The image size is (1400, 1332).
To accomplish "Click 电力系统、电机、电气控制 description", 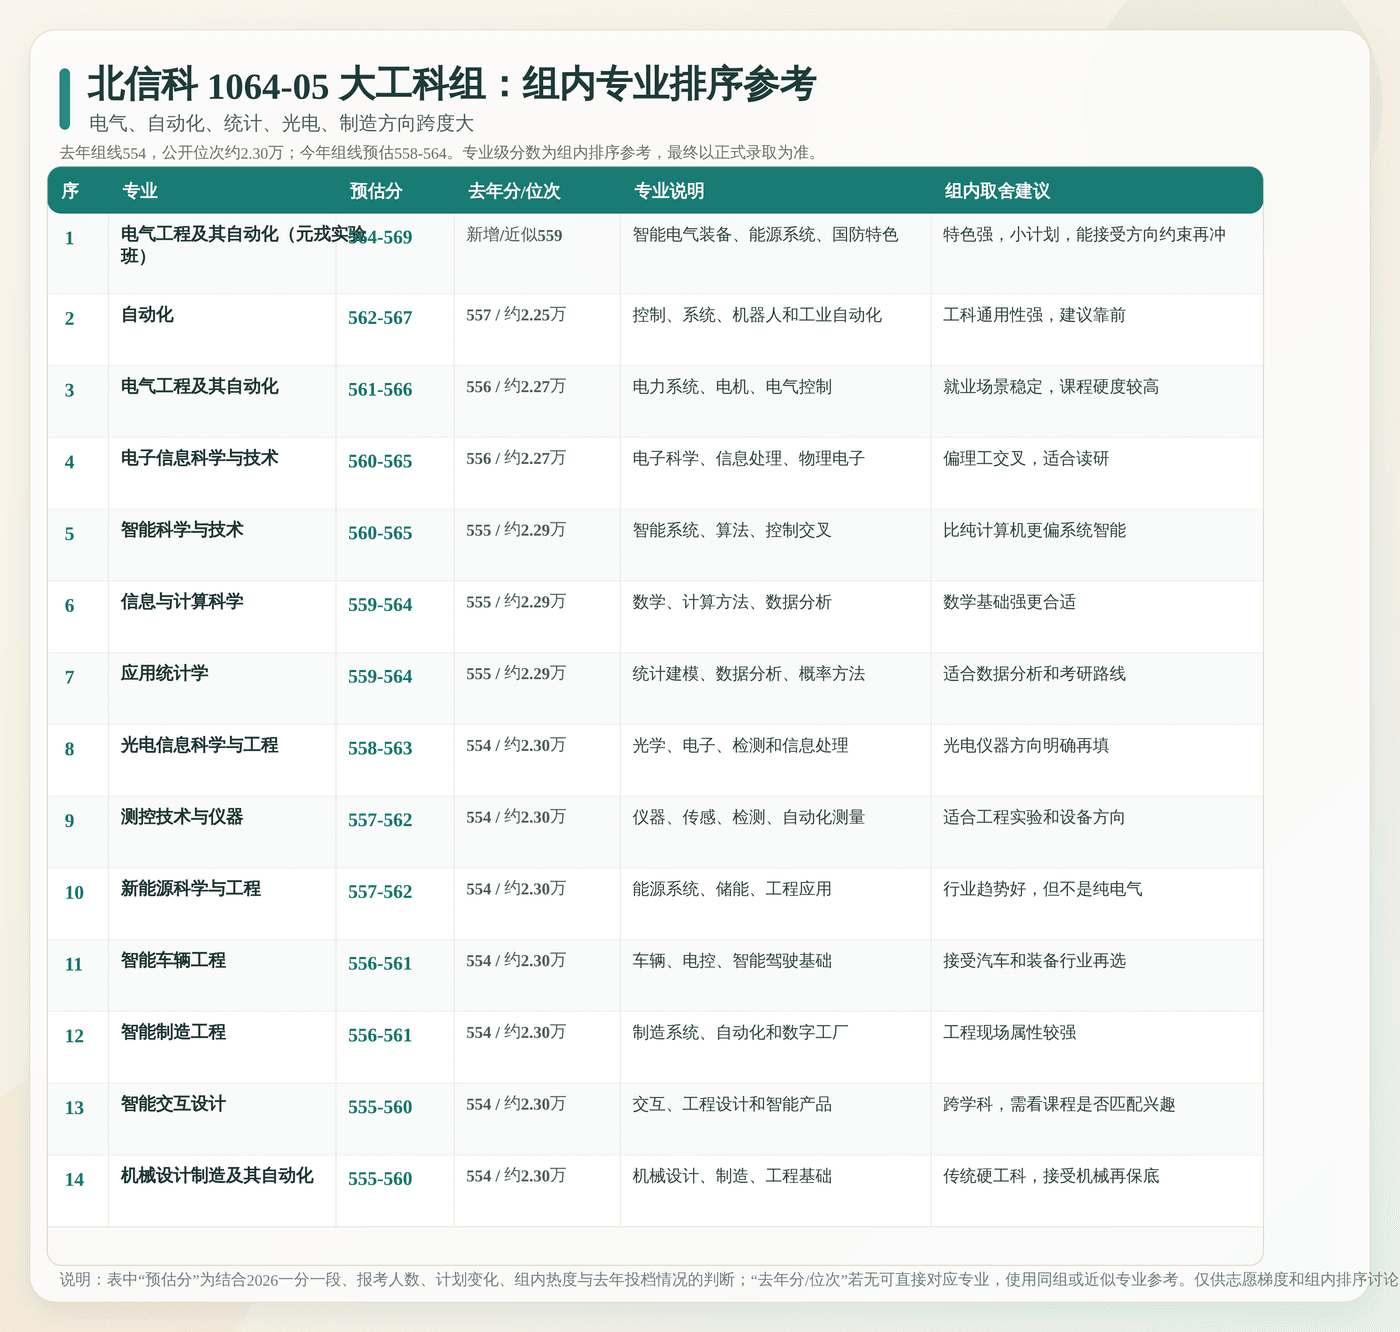I will [732, 387].
